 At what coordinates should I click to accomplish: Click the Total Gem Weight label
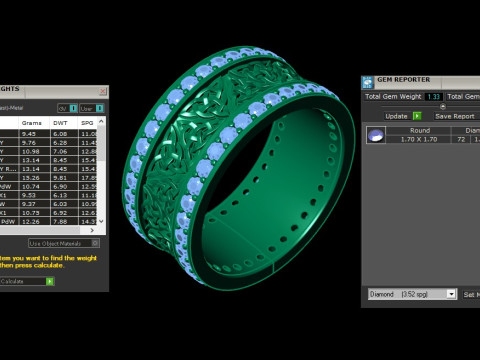pyautogui.click(x=393, y=97)
